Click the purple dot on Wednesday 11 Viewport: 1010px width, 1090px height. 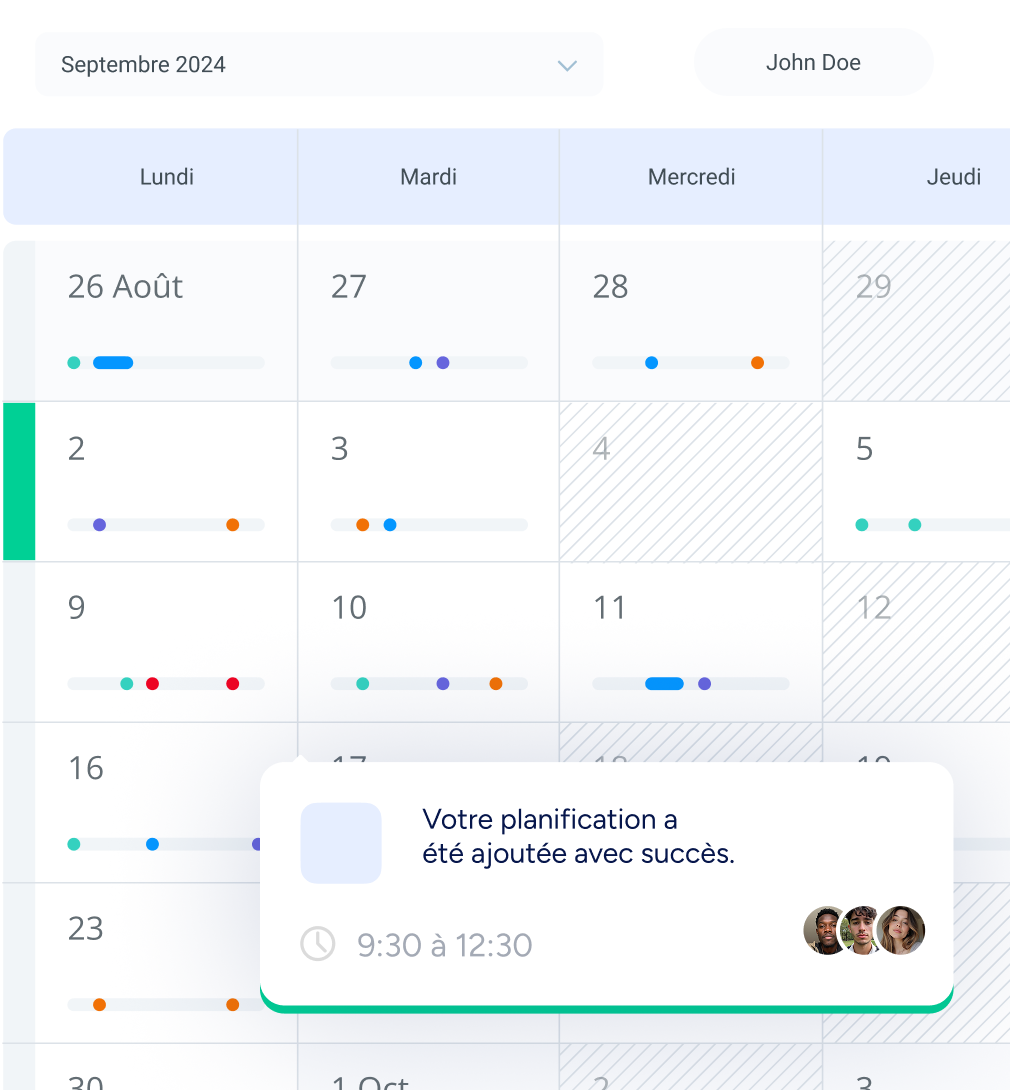[x=705, y=684]
